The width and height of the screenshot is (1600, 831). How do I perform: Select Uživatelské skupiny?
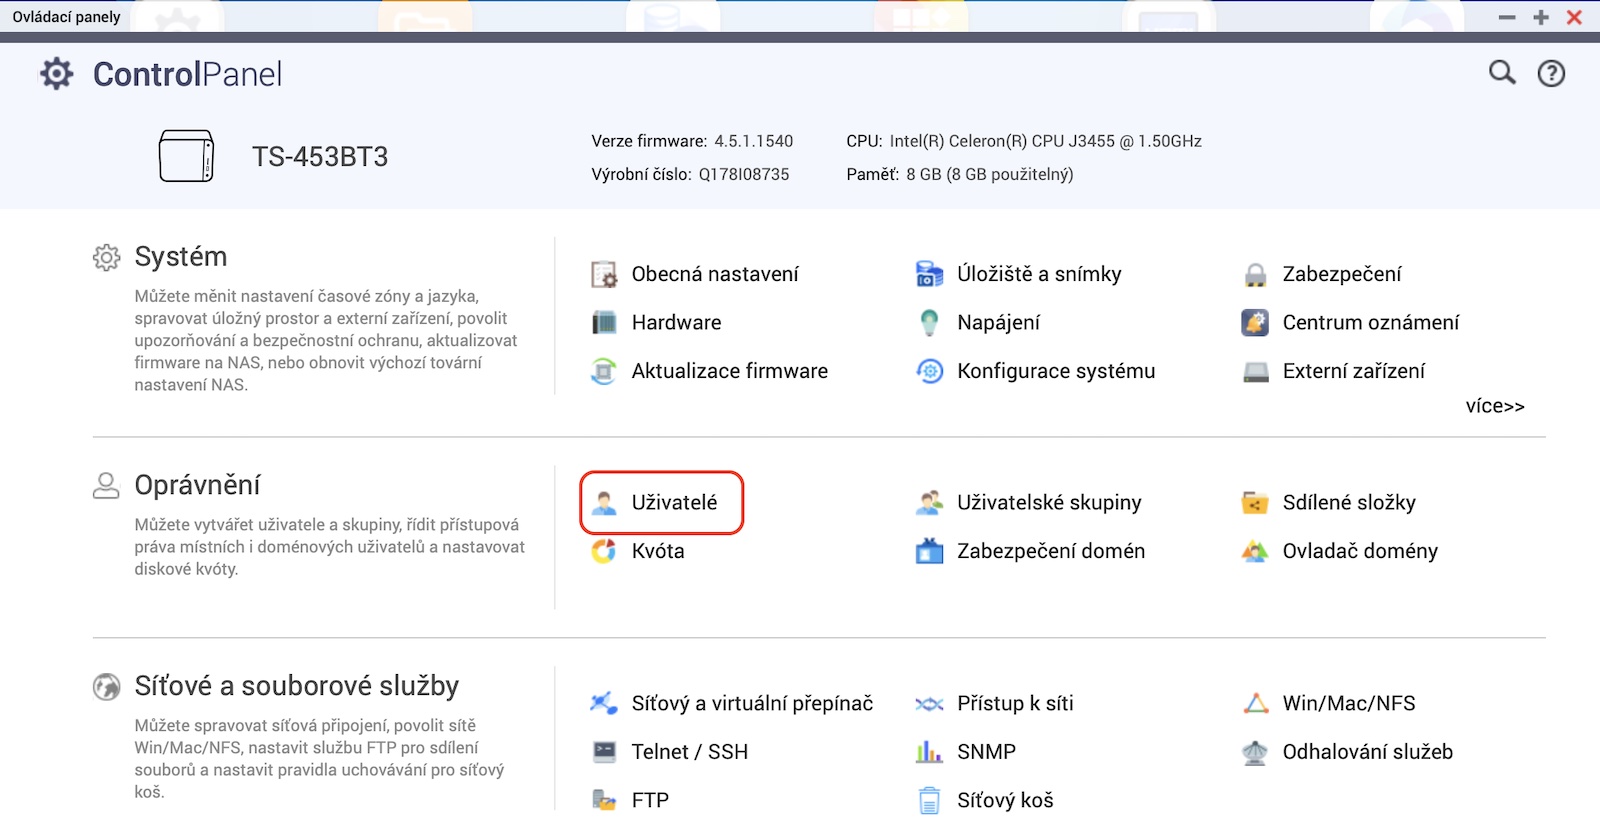pyautogui.click(x=1048, y=503)
